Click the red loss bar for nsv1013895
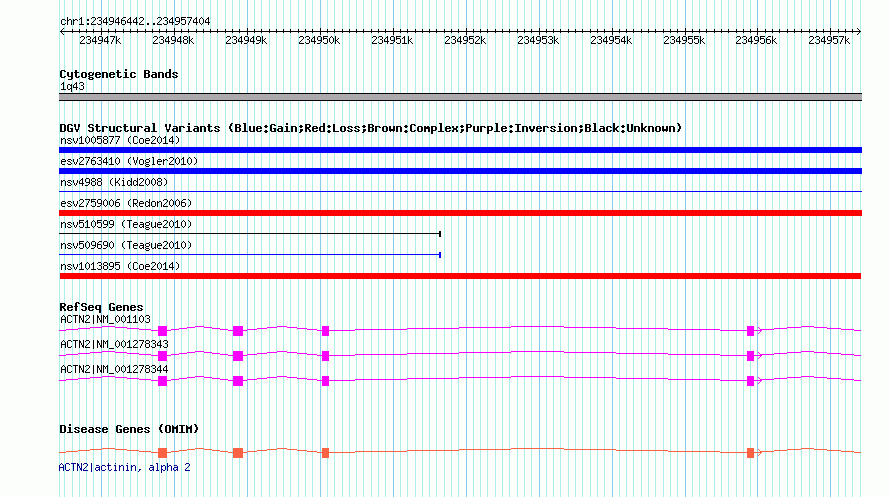 pyautogui.click(x=460, y=276)
